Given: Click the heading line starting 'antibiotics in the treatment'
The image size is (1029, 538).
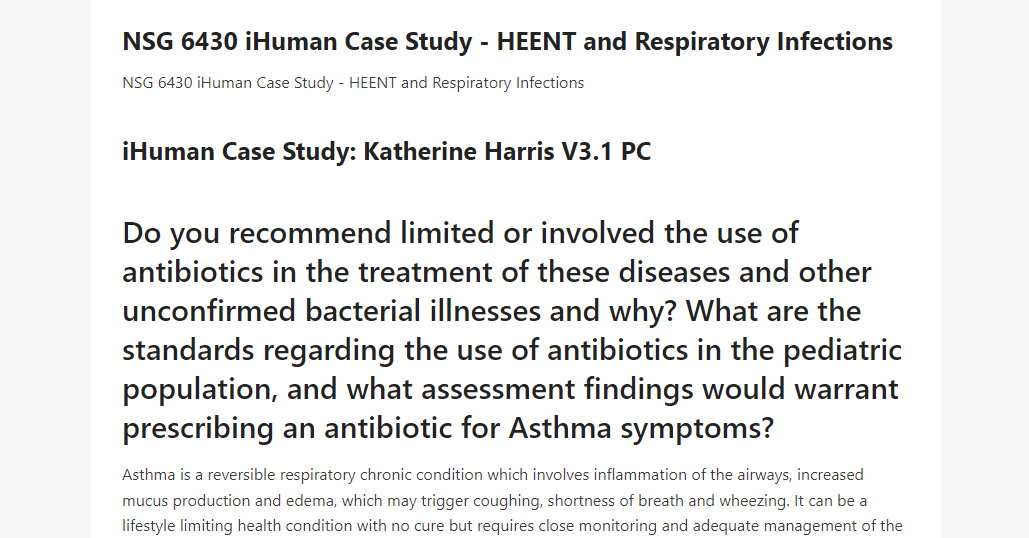Looking at the screenshot, I should [497, 272].
